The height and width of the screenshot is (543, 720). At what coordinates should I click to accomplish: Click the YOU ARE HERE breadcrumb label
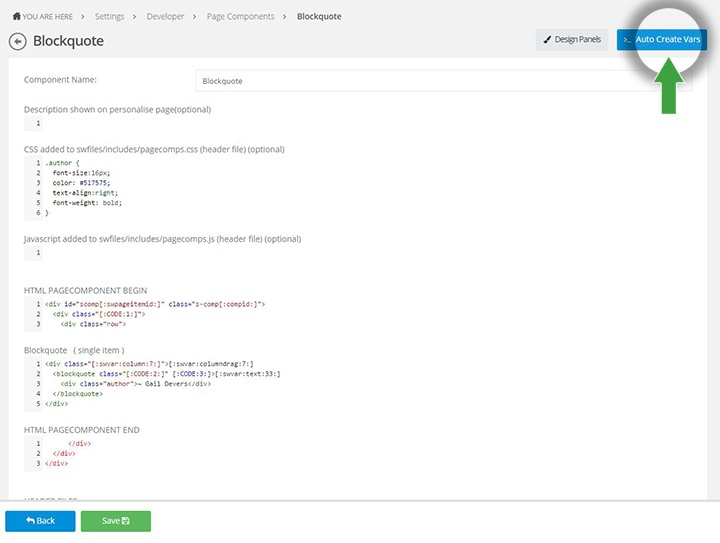coord(47,17)
